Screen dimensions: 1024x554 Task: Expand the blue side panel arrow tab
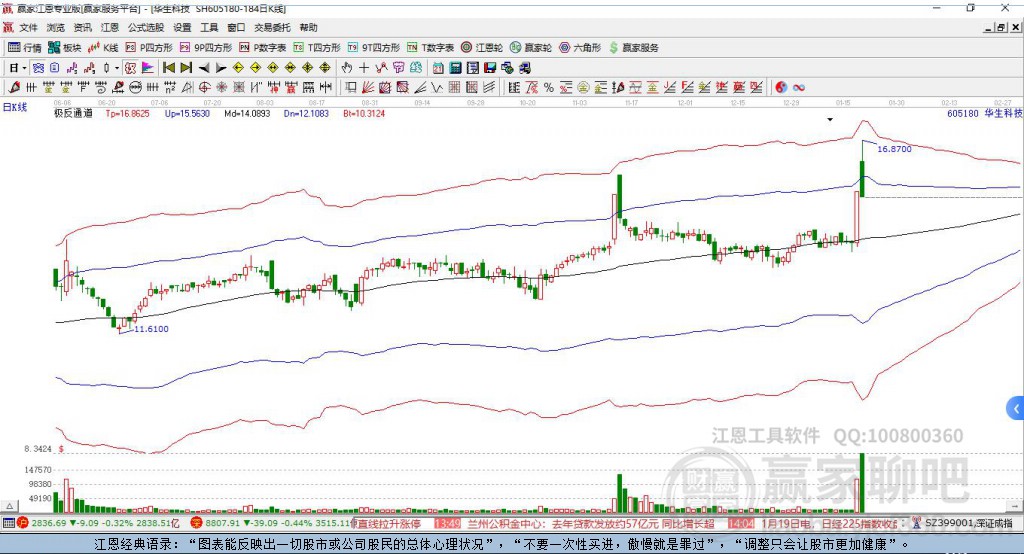[1016, 409]
